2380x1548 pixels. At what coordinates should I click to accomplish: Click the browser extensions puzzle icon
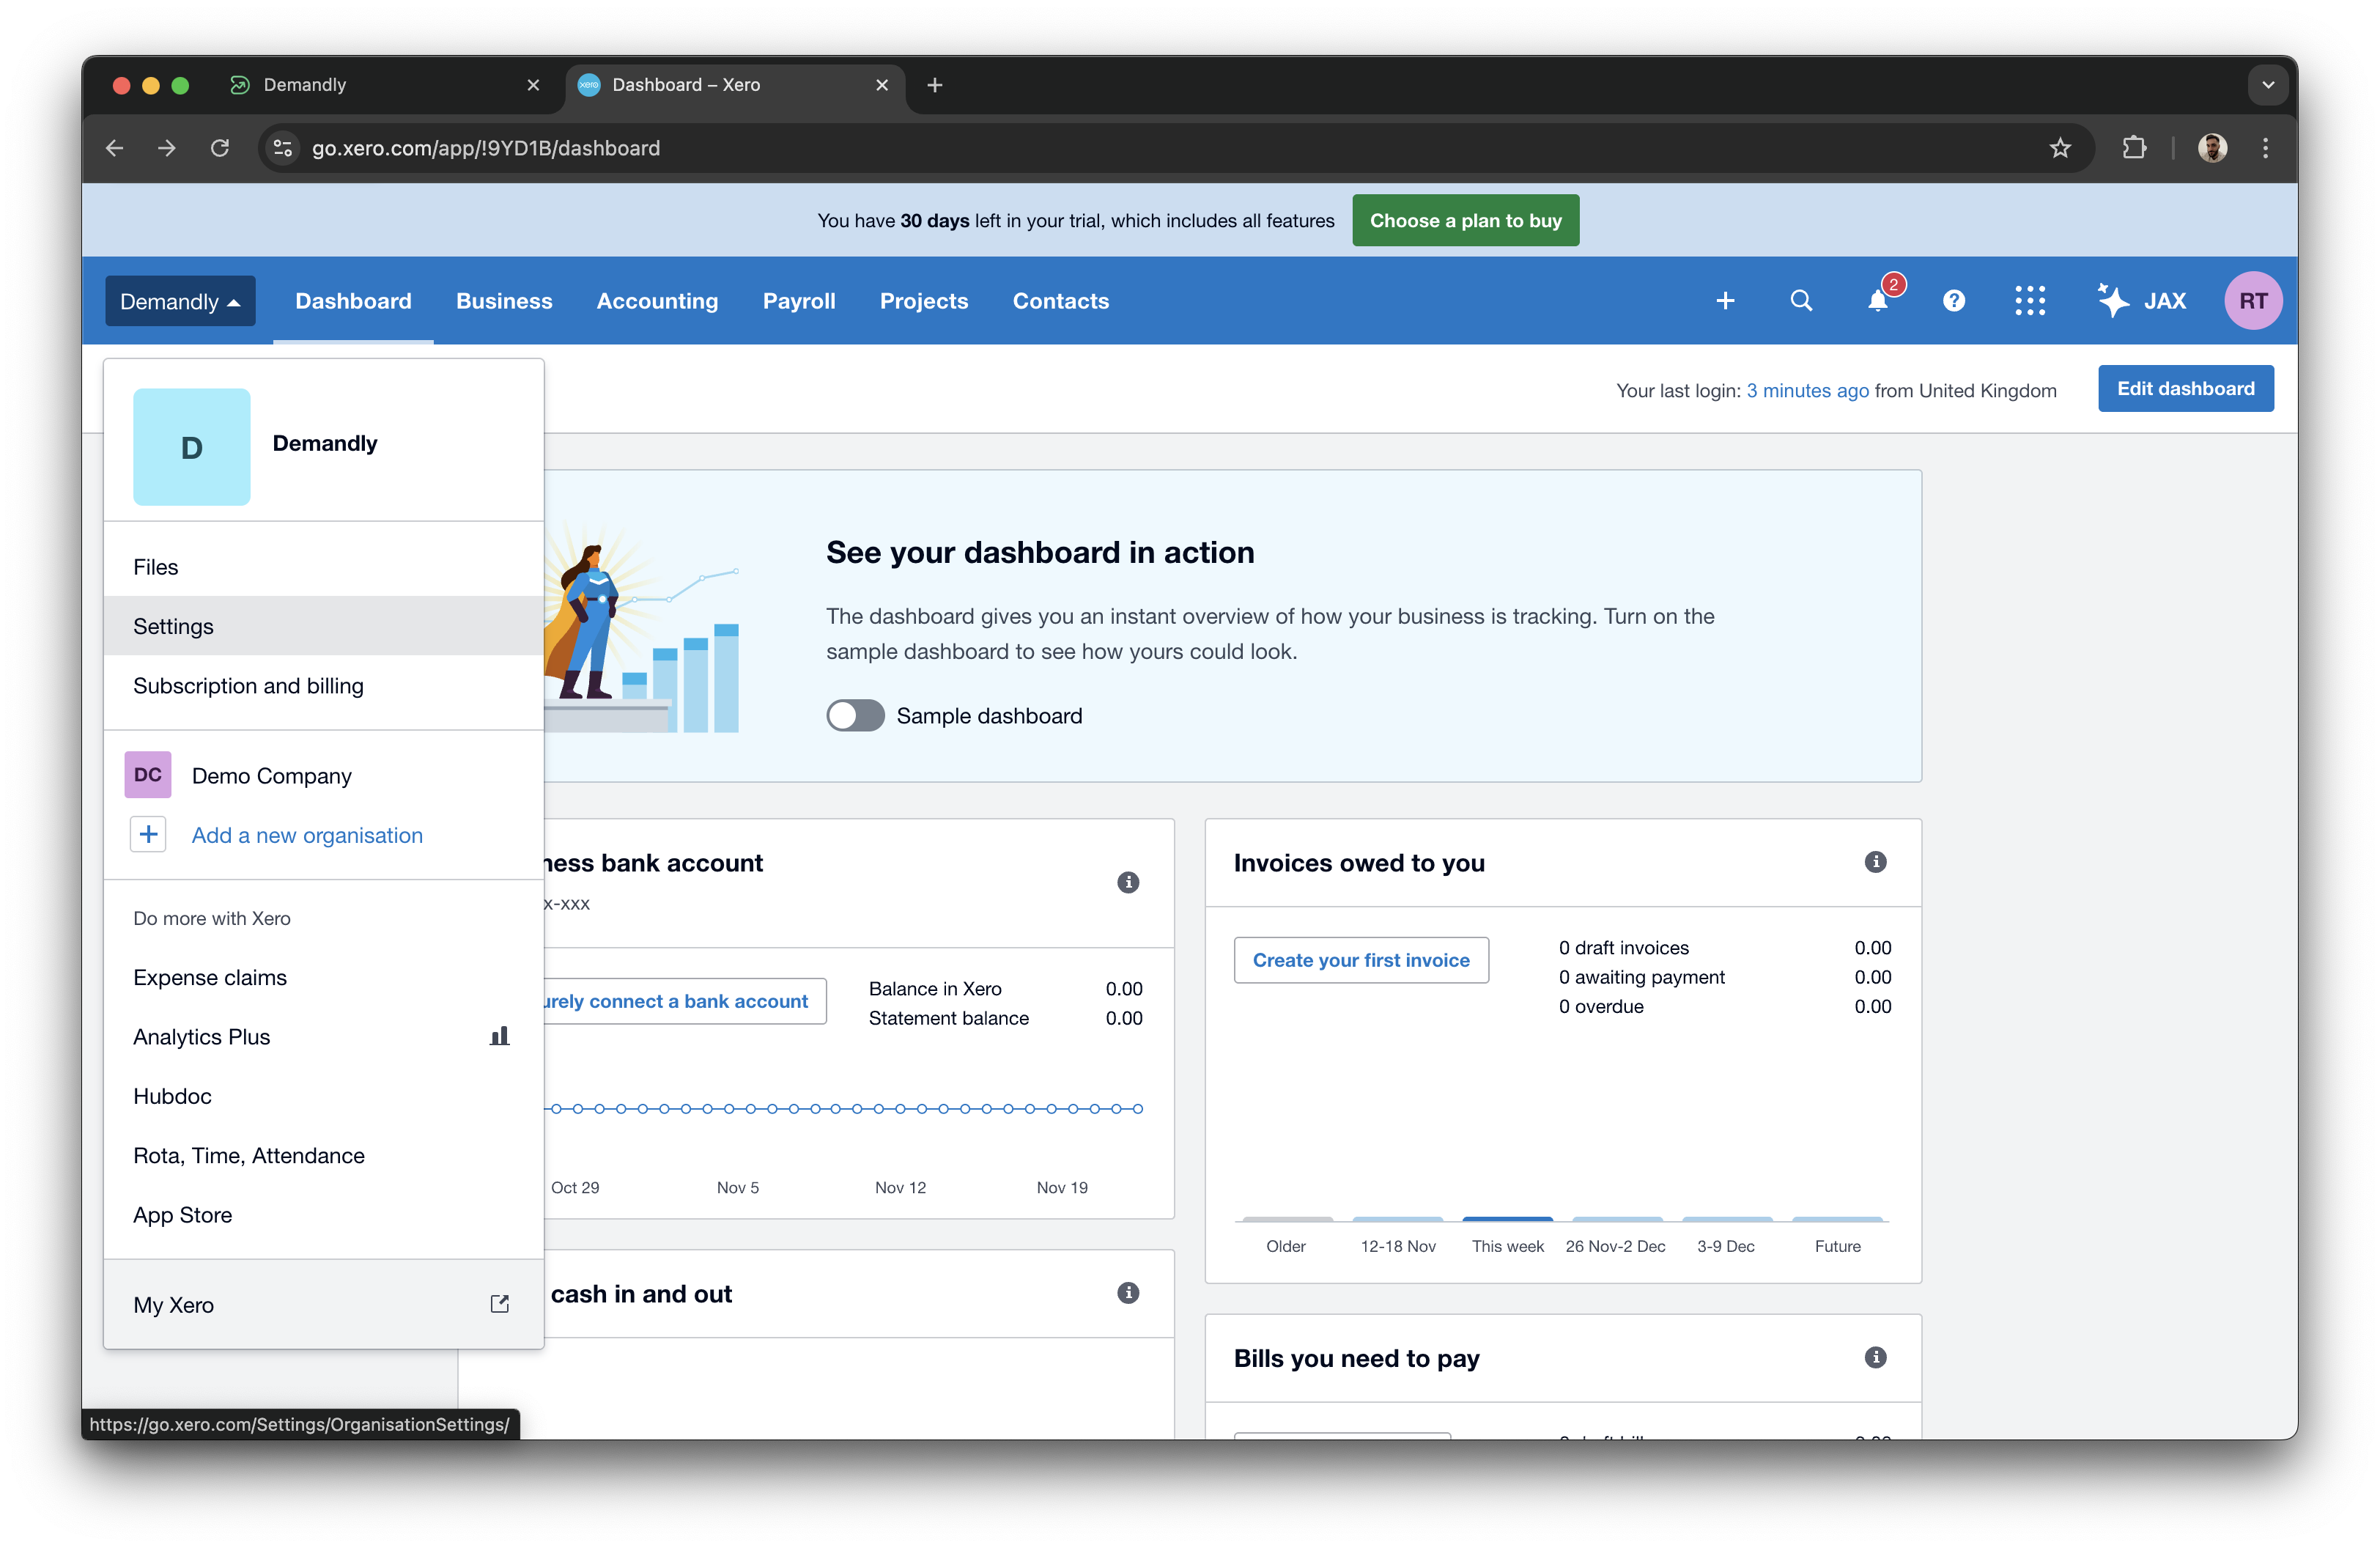(2134, 147)
